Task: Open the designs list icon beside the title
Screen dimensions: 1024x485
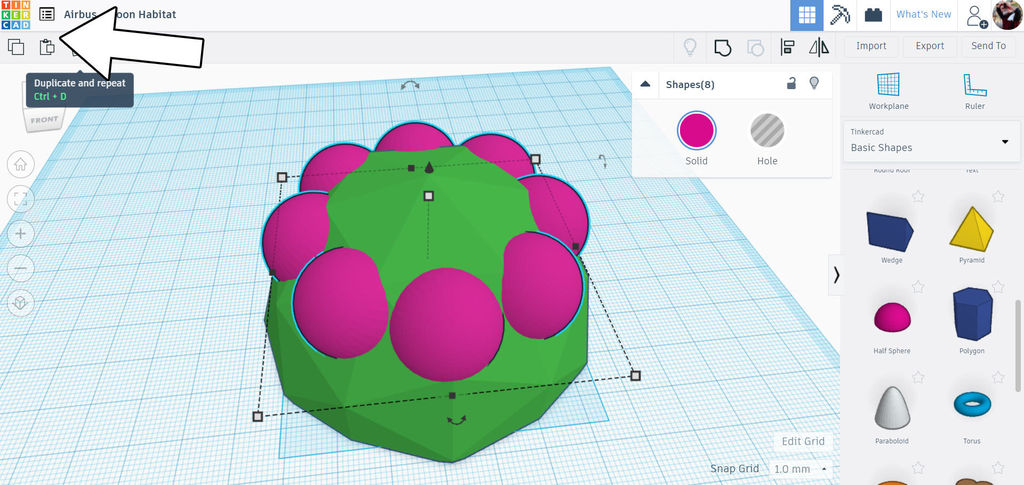Action: [x=46, y=14]
